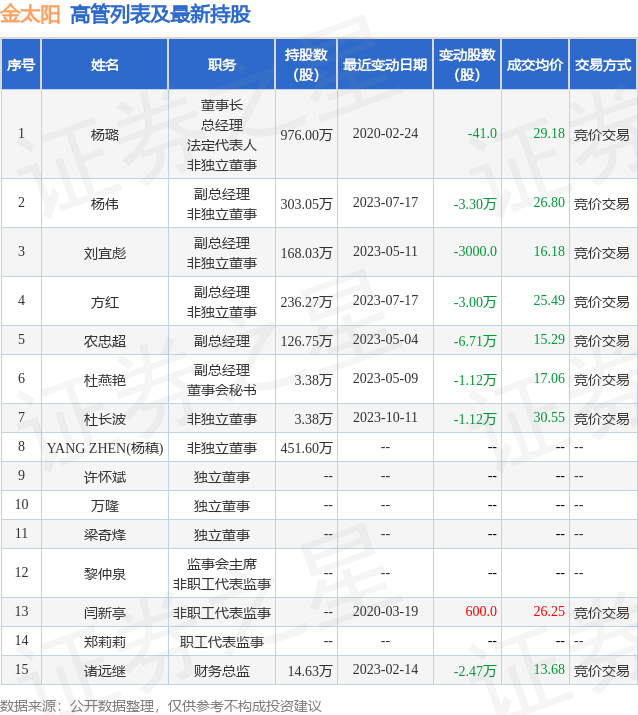Select the name 刘宜彪 in row 3
This screenshot has width=638, height=715.
tap(104, 253)
